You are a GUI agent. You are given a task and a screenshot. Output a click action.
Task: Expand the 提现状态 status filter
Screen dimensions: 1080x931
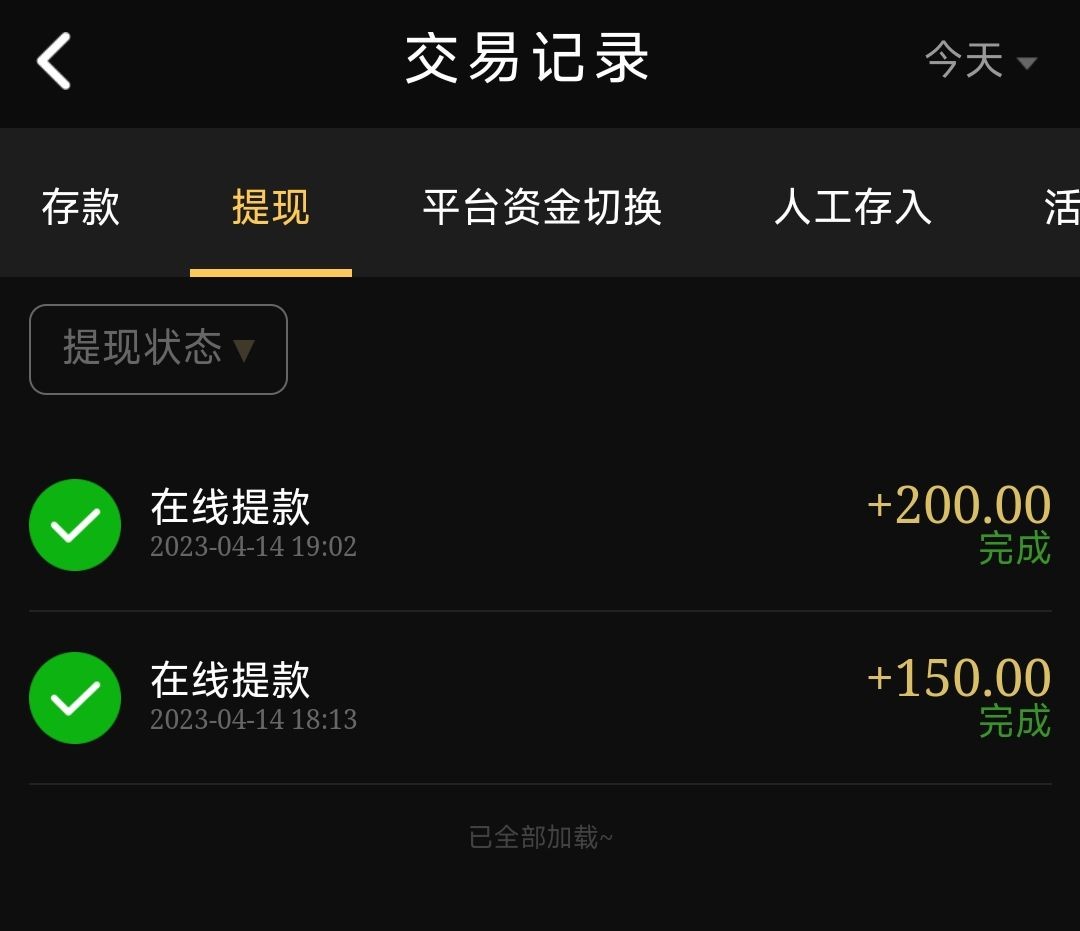point(158,349)
